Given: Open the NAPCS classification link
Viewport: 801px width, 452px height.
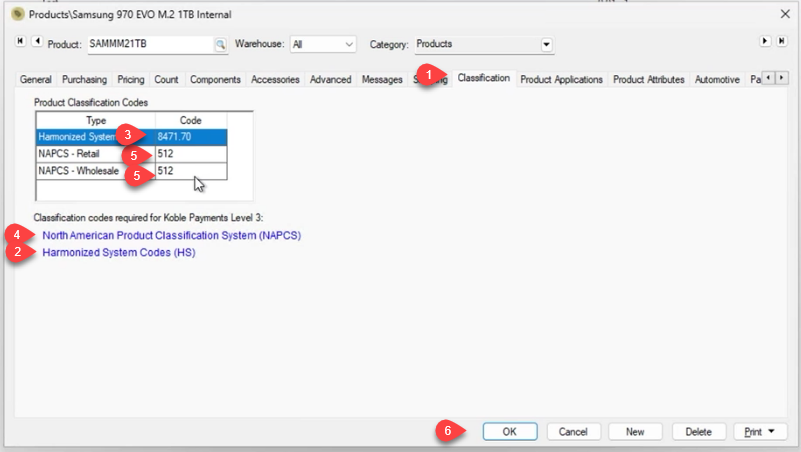Looking at the screenshot, I should tap(171, 235).
